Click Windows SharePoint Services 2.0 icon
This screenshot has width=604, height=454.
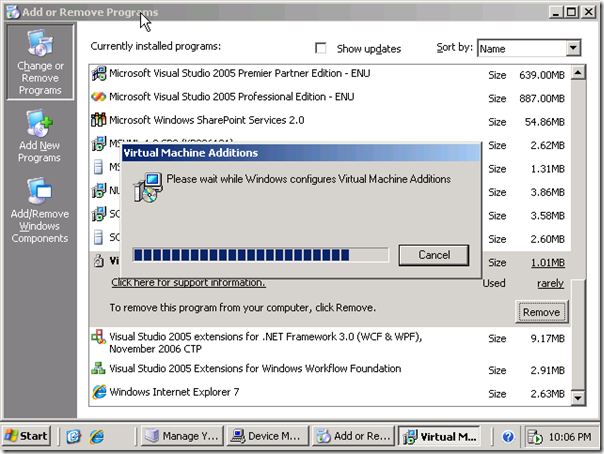coord(99,120)
